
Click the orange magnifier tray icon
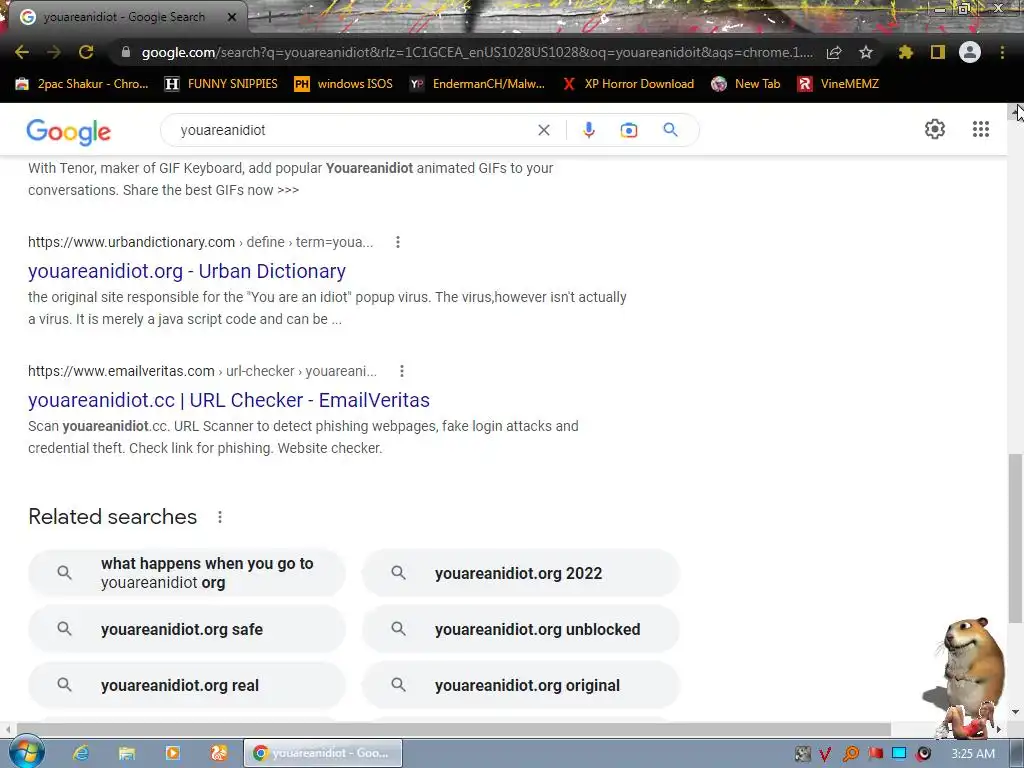[x=851, y=754]
